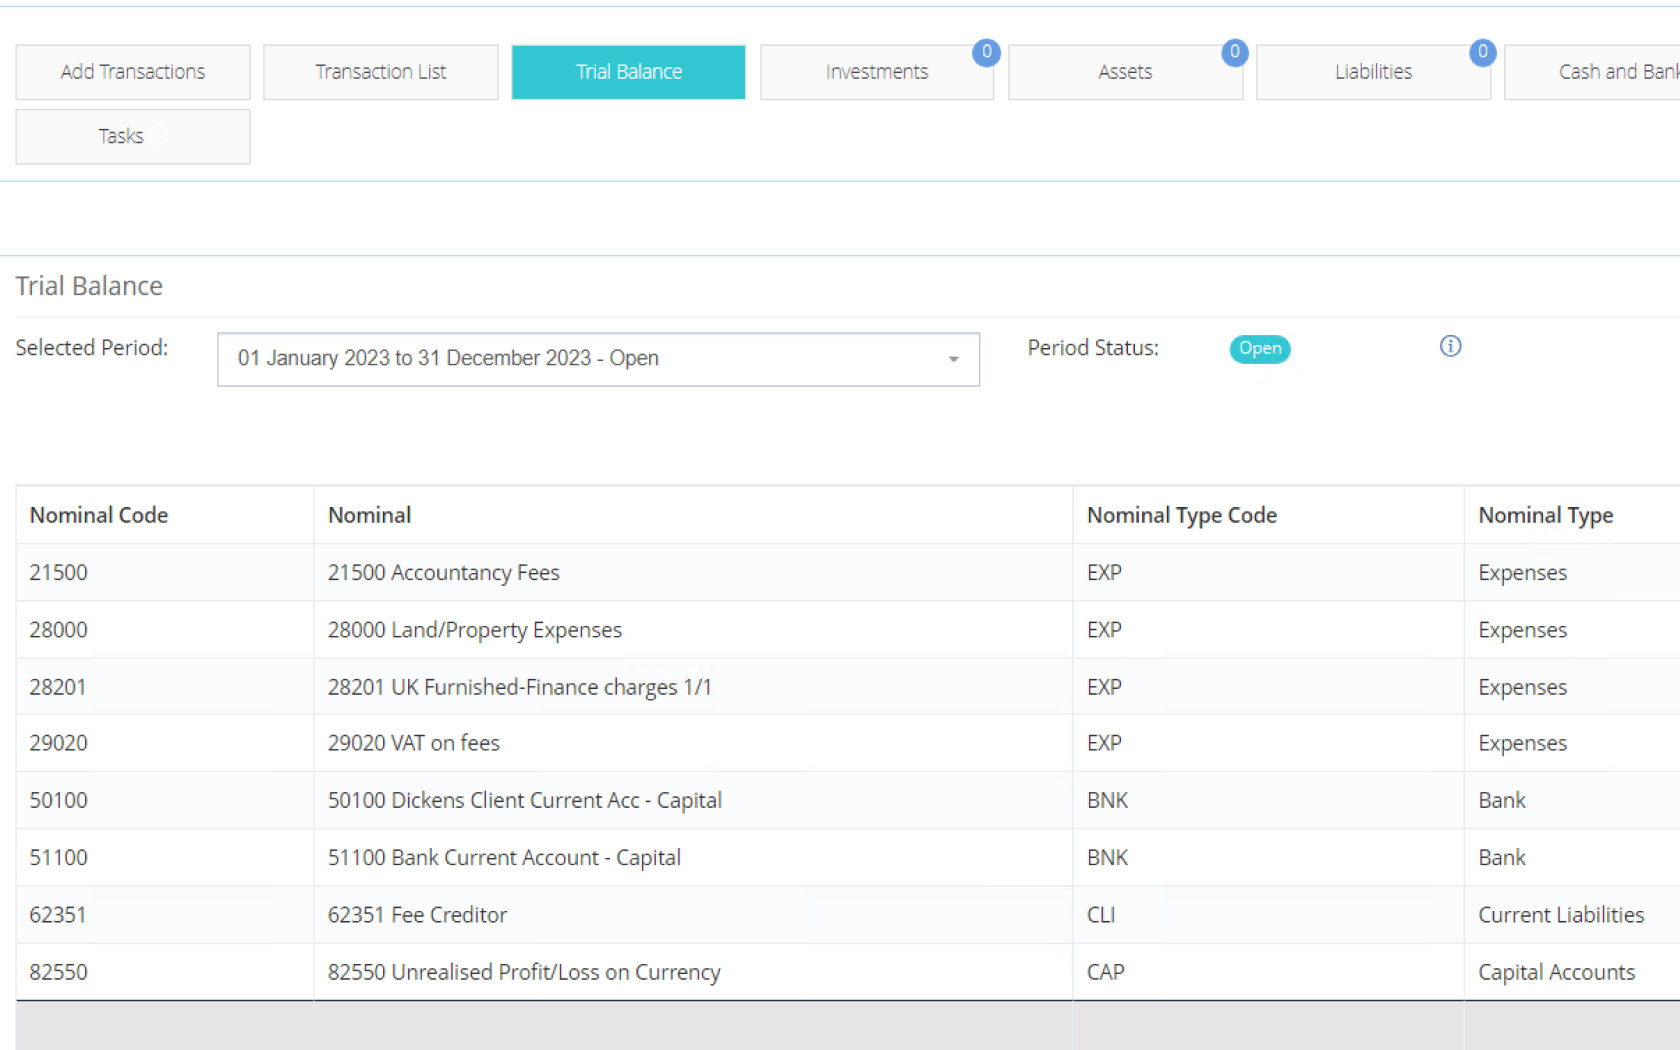Click the Assets tab count badge
1680x1050 pixels.
click(x=1234, y=52)
